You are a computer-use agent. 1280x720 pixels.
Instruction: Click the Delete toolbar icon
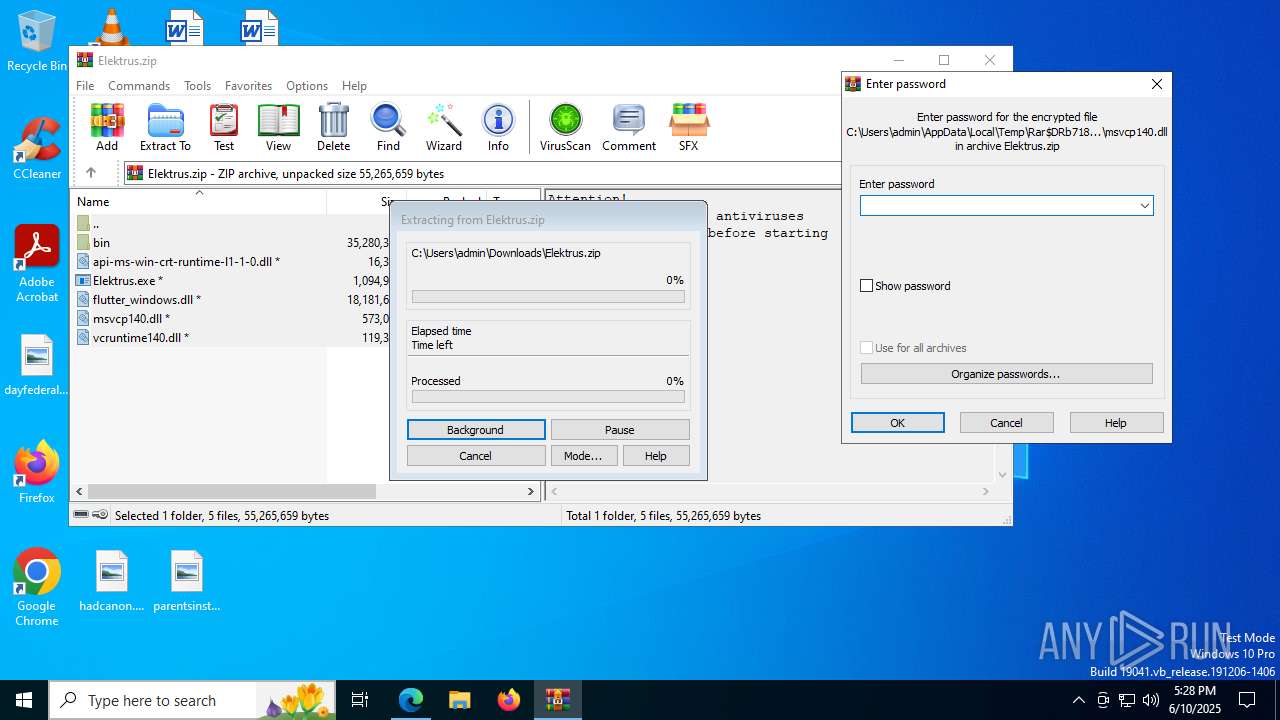333,127
